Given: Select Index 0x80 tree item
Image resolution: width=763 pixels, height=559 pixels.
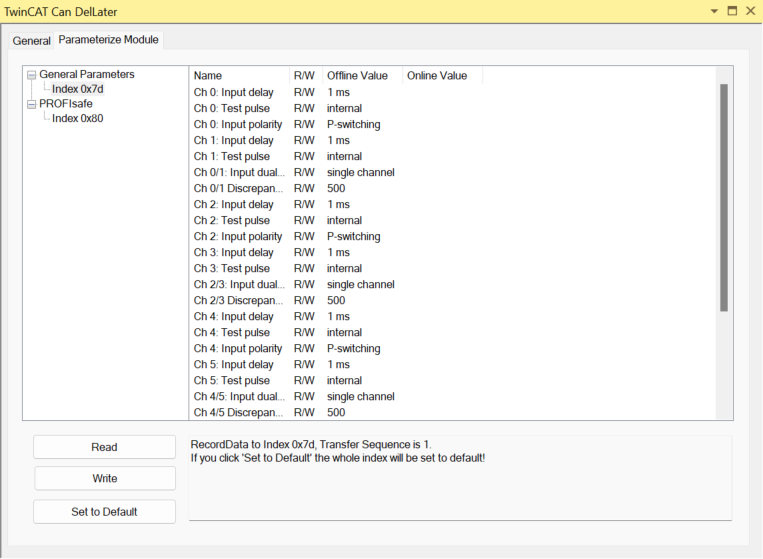Looking at the screenshot, I should [x=77, y=118].
